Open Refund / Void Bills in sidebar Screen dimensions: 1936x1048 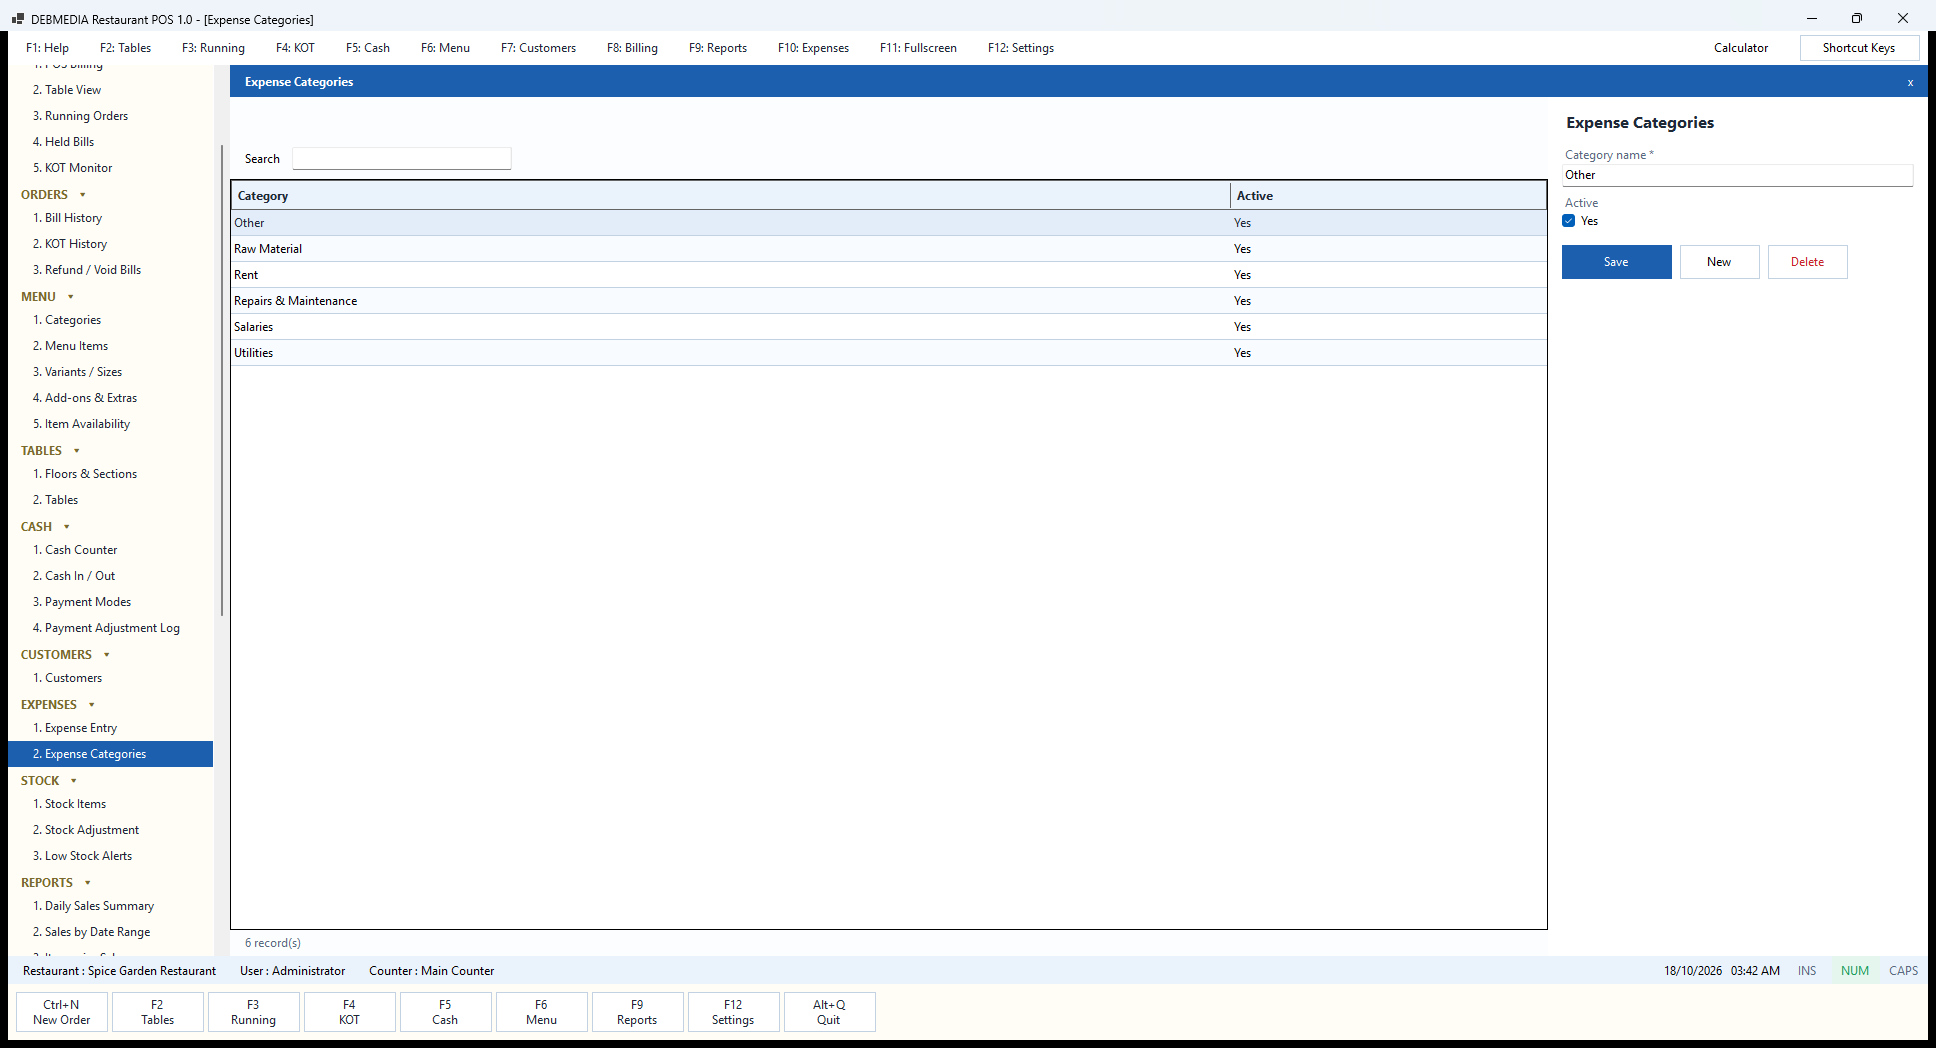[x=110, y=270]
